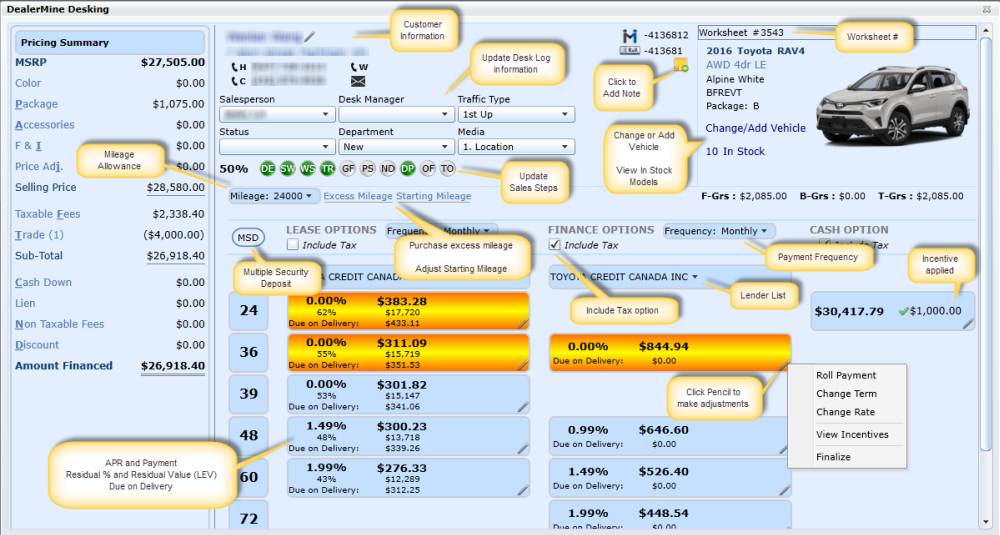The width and height of the screenshot is (1000, 535).
Task: Click the GF sales step circle
Action: [347, 168]
